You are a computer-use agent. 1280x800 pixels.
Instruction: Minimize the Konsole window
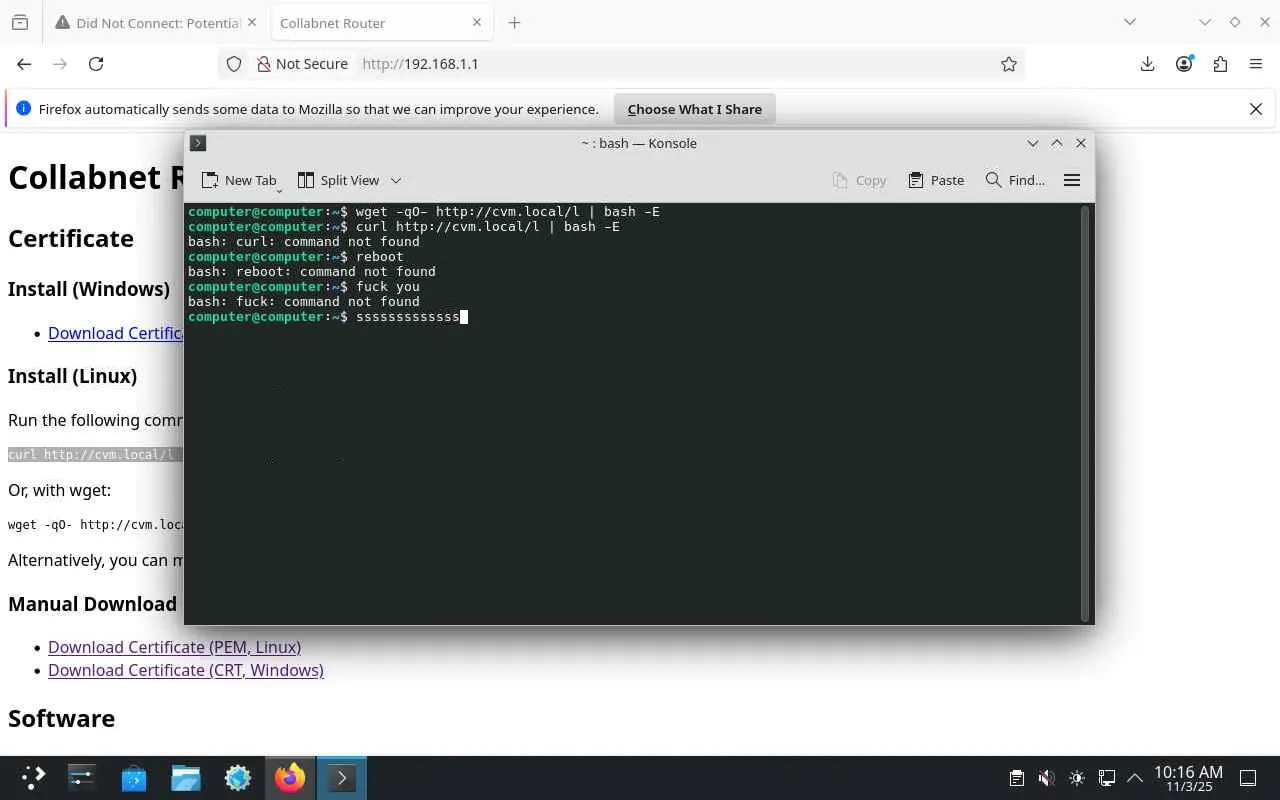1033,143
